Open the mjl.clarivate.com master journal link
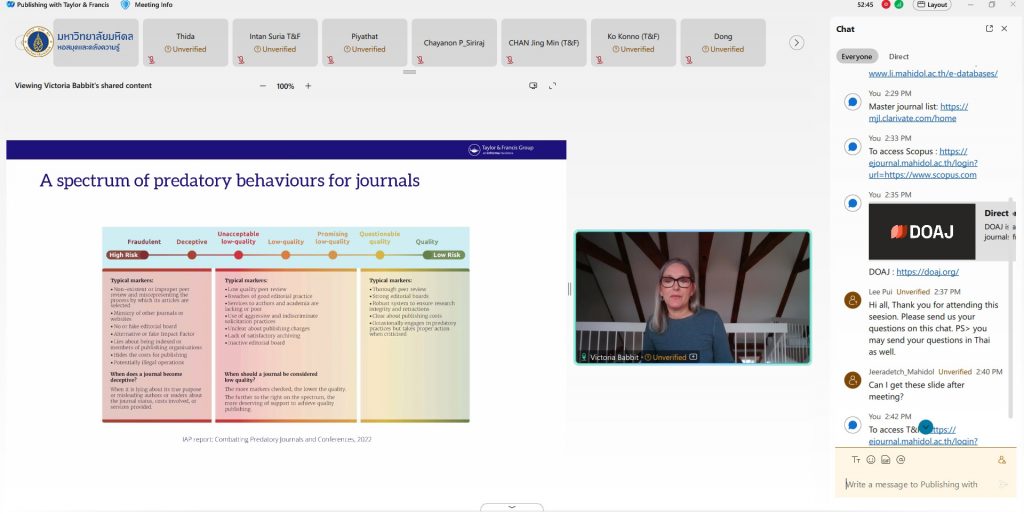Screen dimensions: 1024x514 coord(912,118)
